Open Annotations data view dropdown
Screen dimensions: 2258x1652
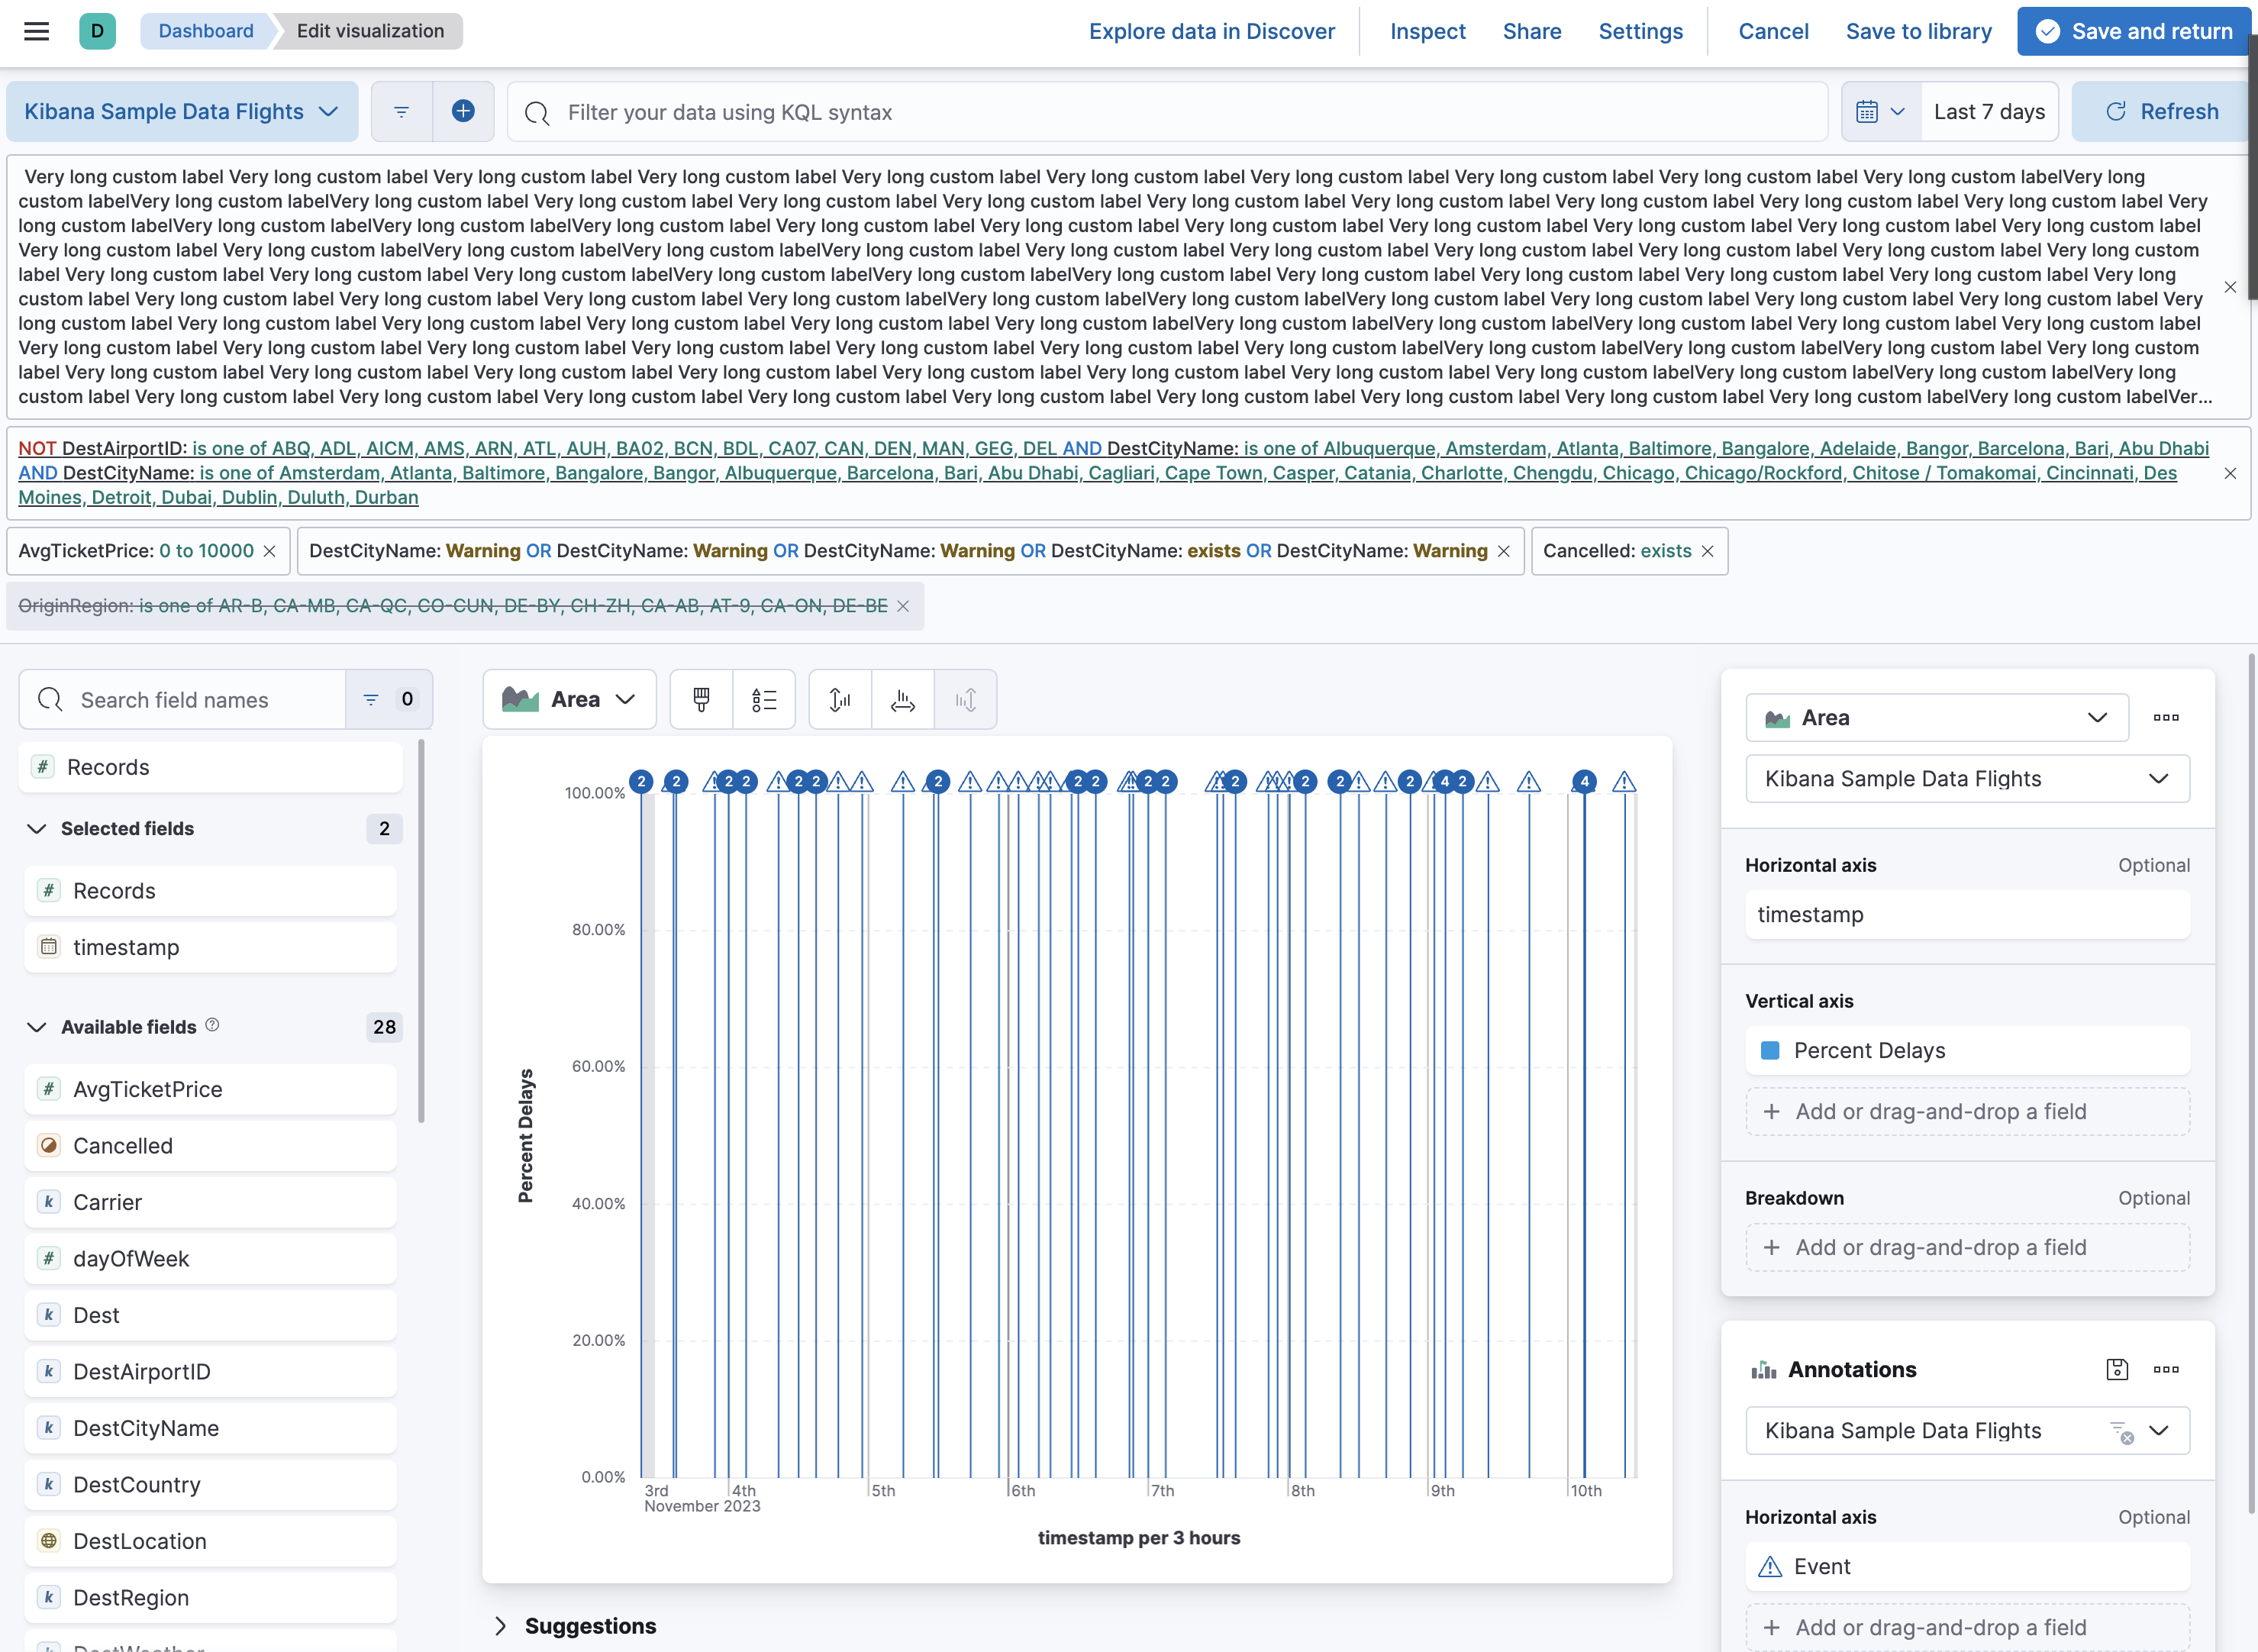[x=1967, y=1430]
